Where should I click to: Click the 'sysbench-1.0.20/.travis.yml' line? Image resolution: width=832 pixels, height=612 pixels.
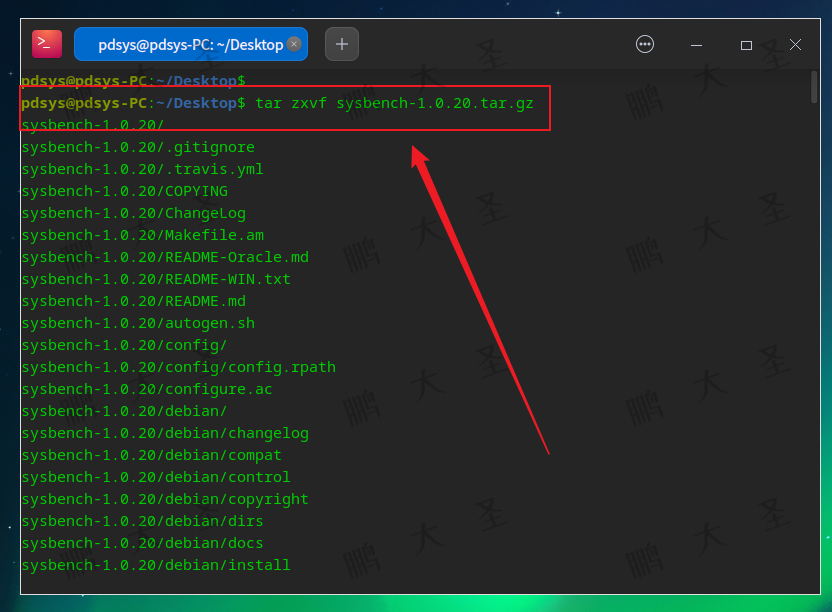tap(140, 169)
